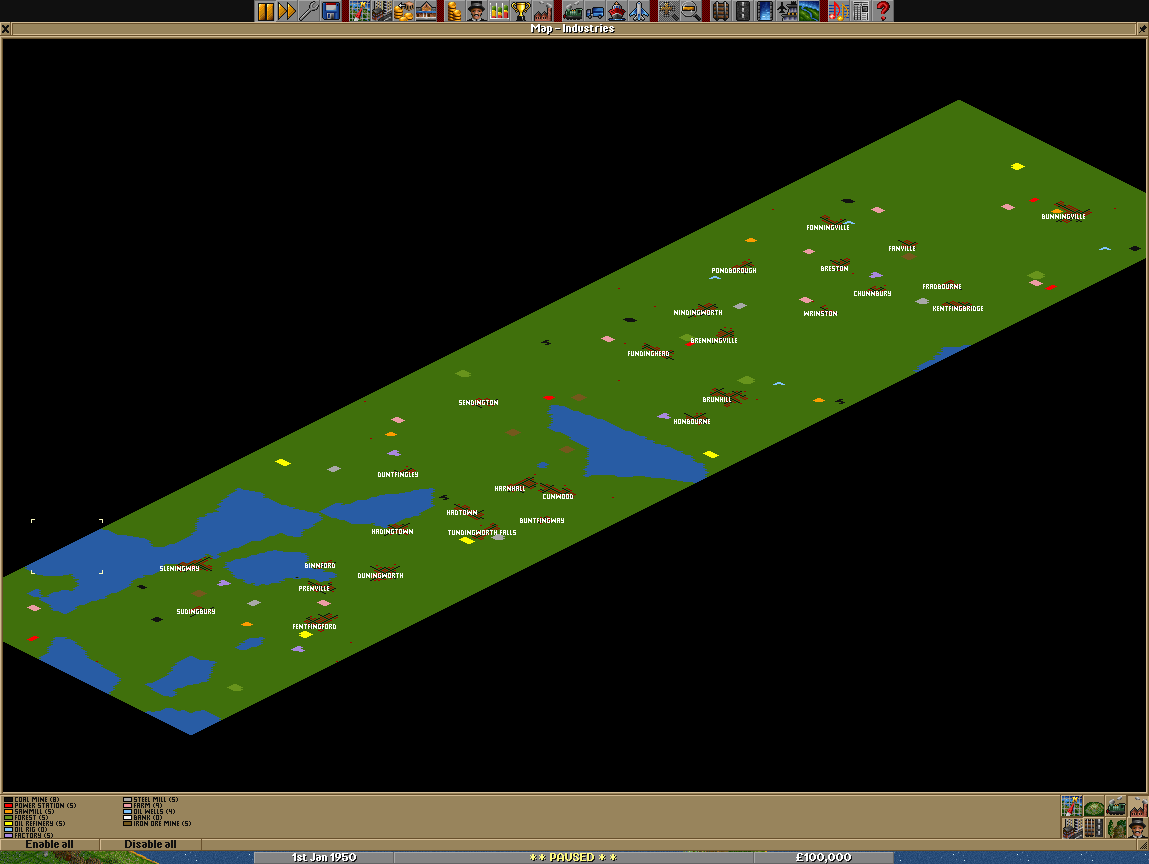Click the Tundingworth Falls label on map
This screenshot has width=1149, height=864.
482,532
